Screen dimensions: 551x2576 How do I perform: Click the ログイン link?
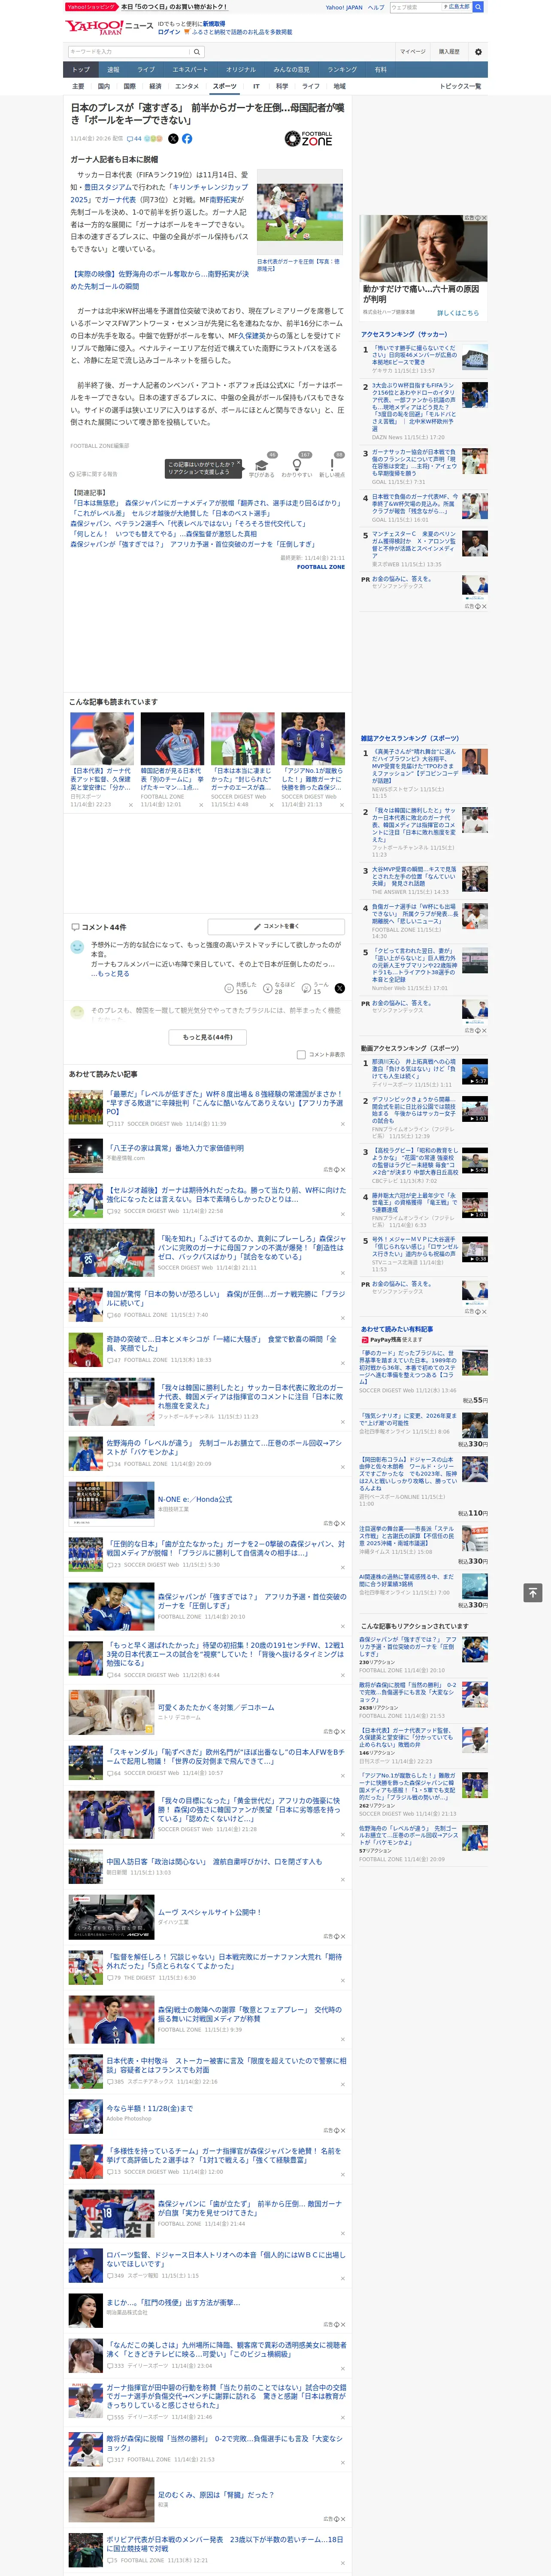tap(169, 32)
